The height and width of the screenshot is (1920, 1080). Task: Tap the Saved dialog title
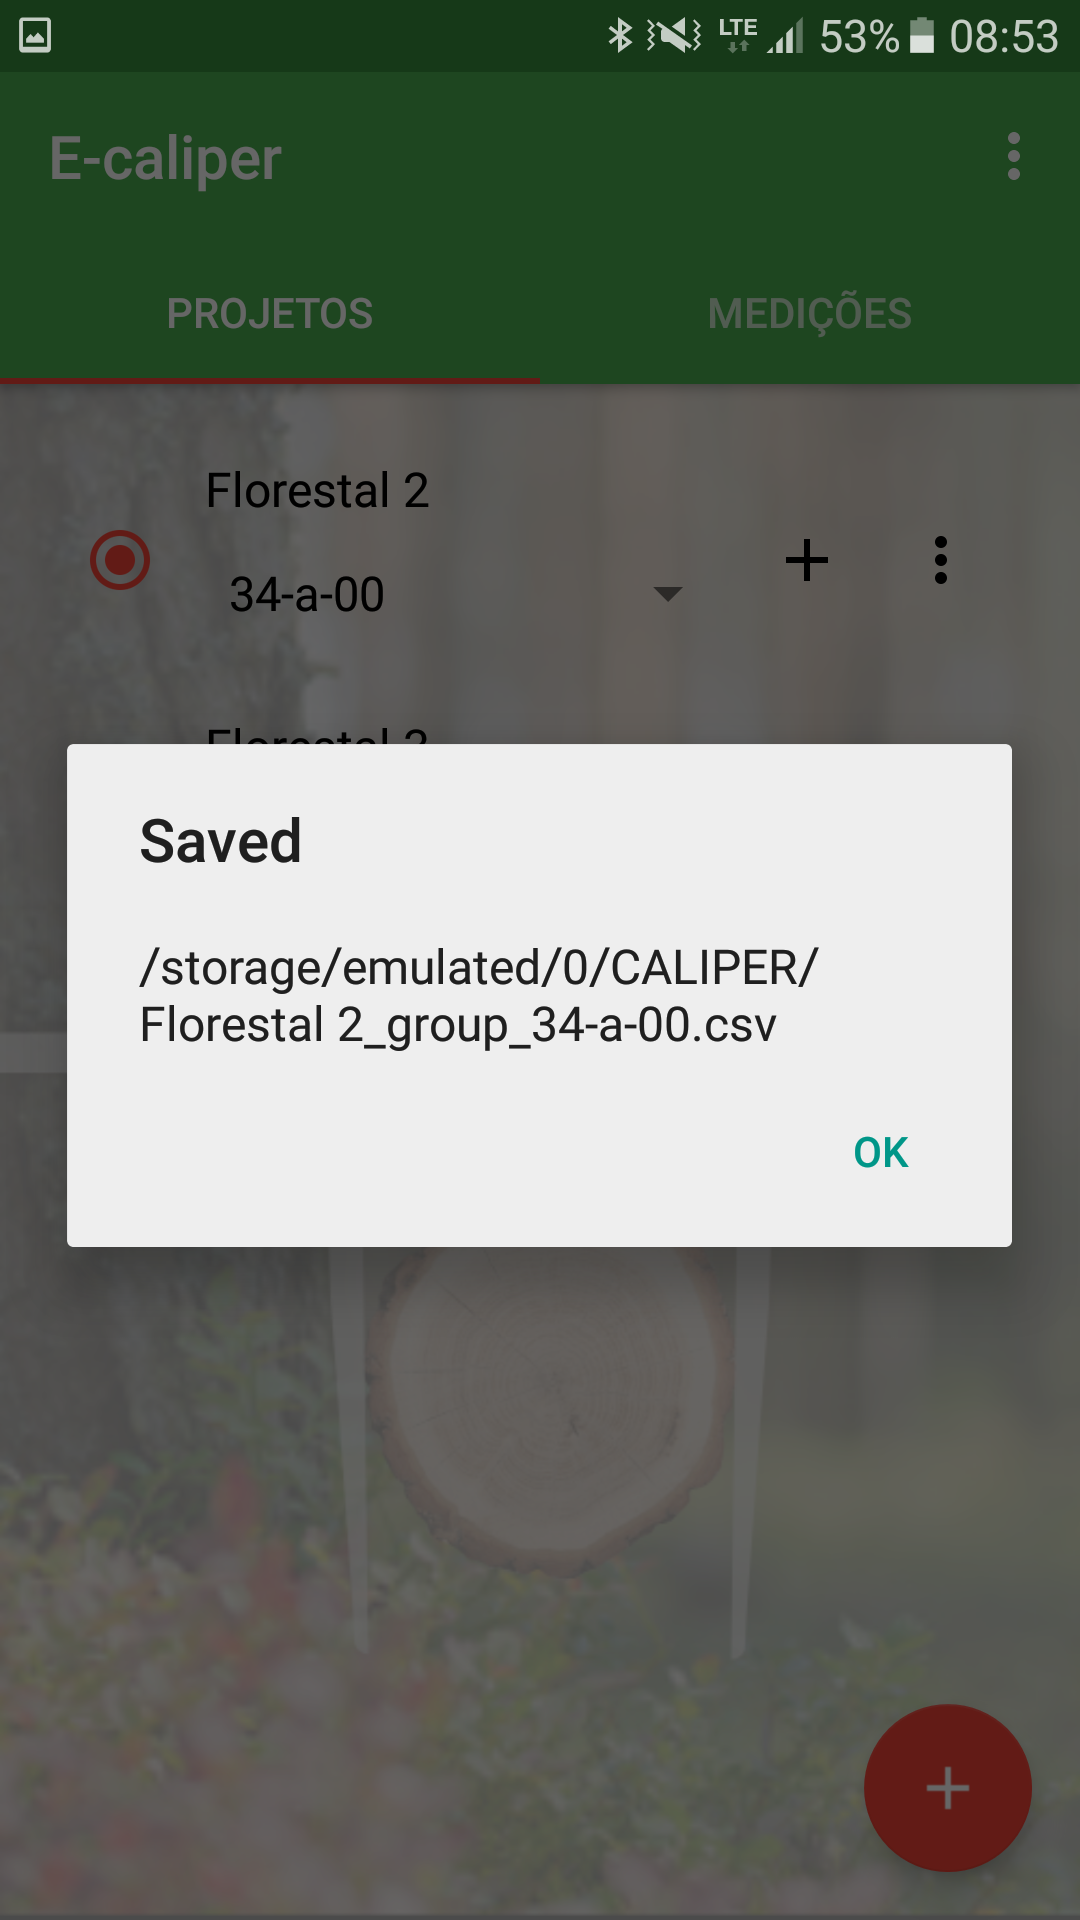click(x=221, y=841)
